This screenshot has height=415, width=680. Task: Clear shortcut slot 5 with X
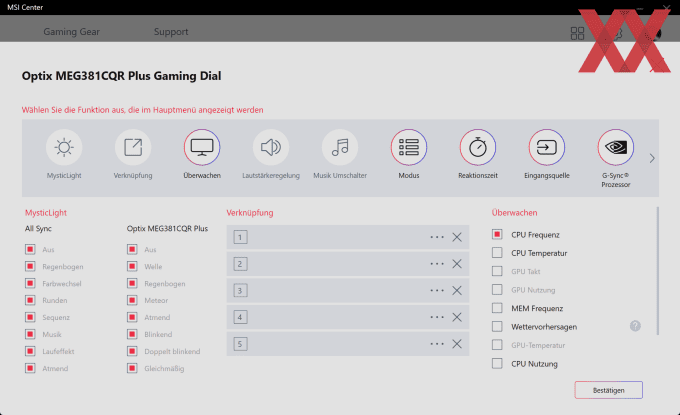(x=457, y=344)
